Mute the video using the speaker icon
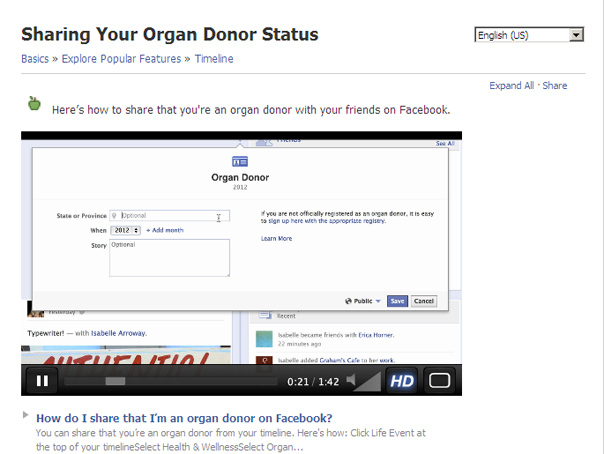This screenshot has height=454, width=604. pos(351,380)
